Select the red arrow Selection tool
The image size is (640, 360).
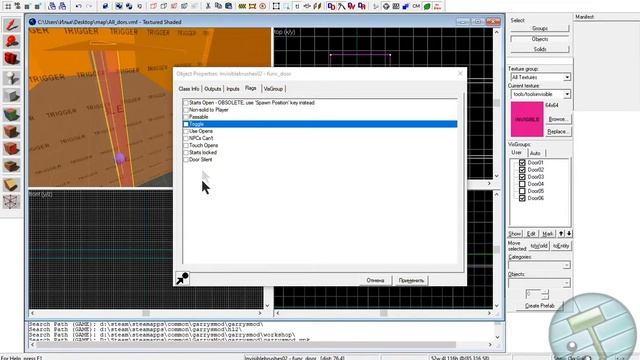(x=11, y=25)
